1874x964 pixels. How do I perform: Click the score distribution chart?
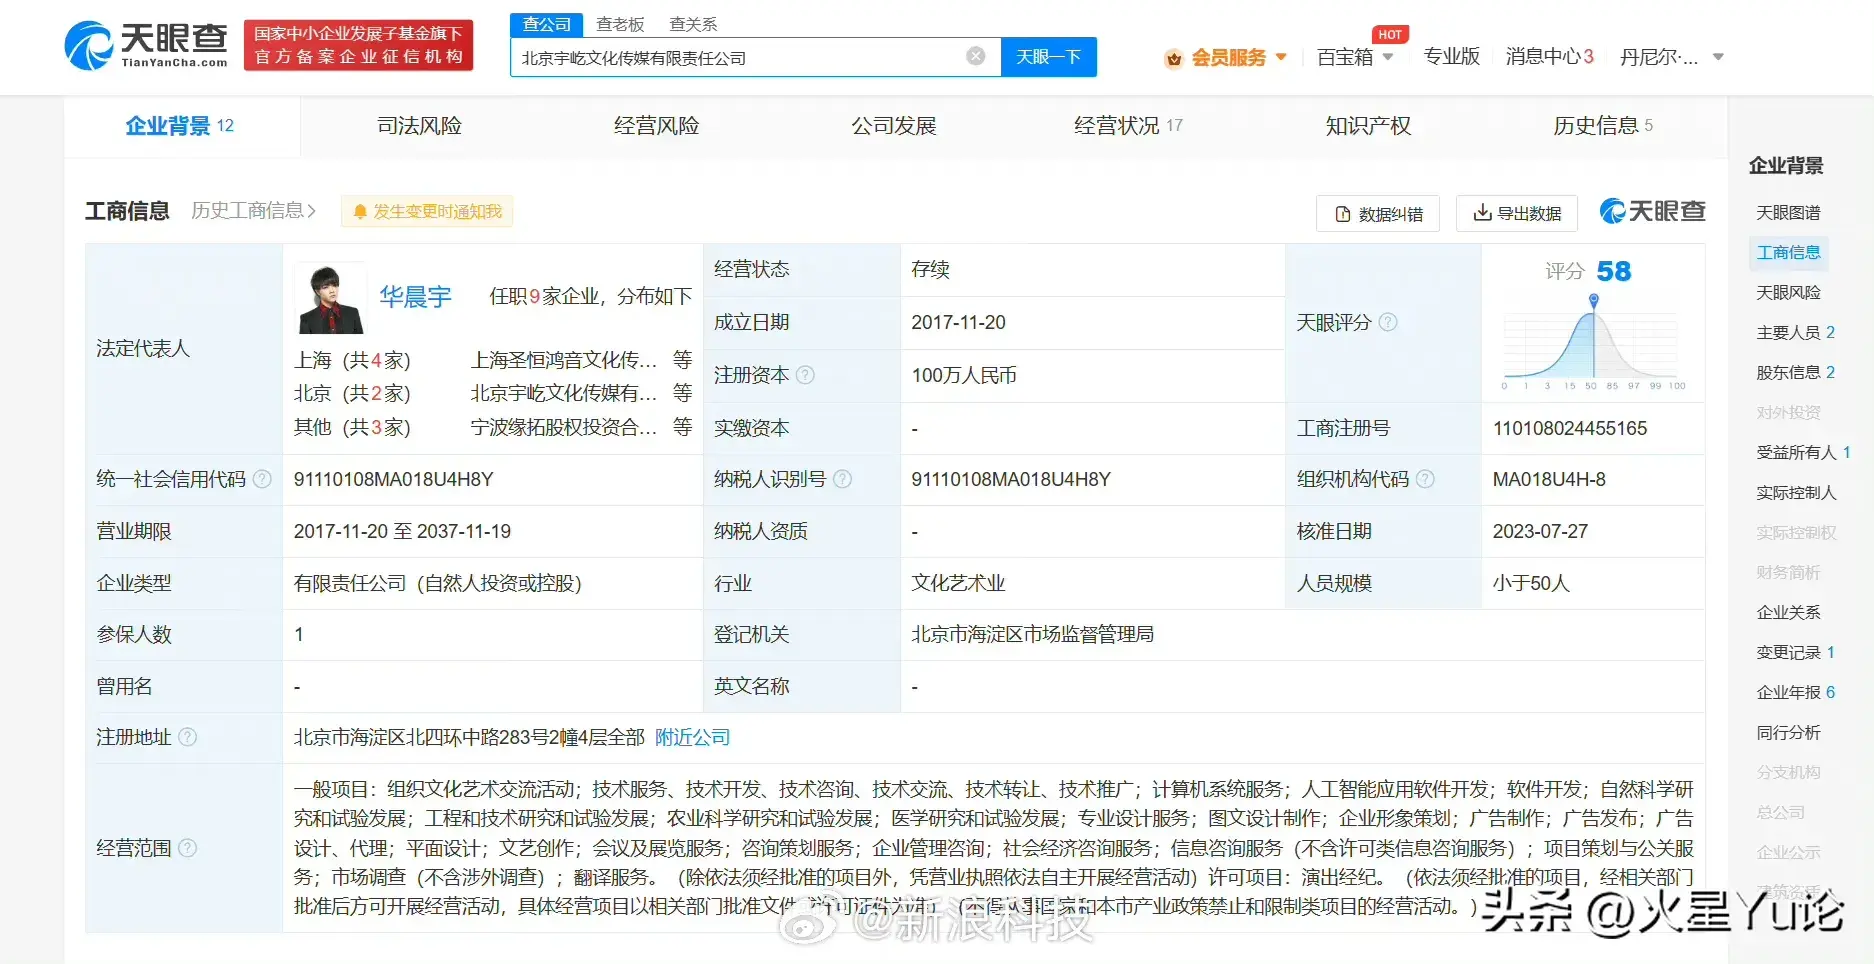pyautogui.click(x=1593, y=343)
